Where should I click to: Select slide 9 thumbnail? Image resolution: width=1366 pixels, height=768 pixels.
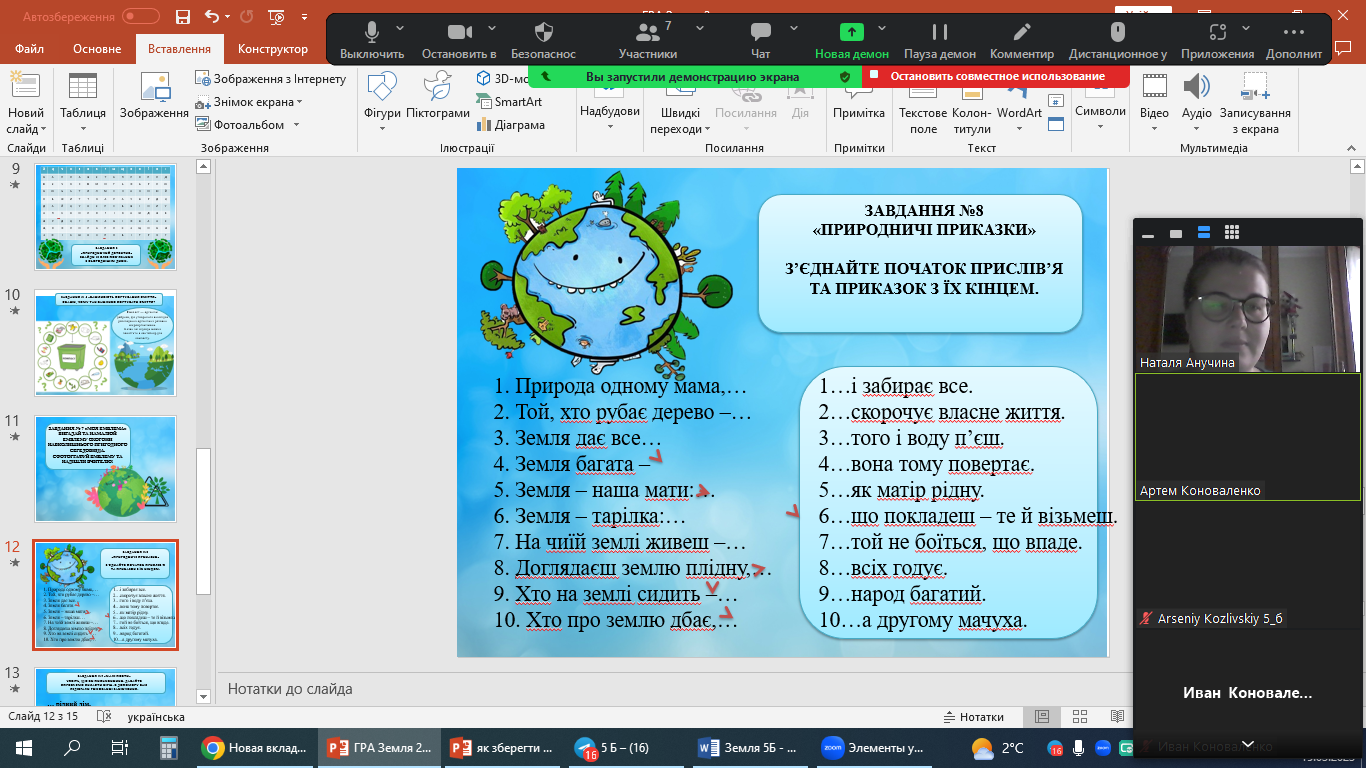pos(105,217)
